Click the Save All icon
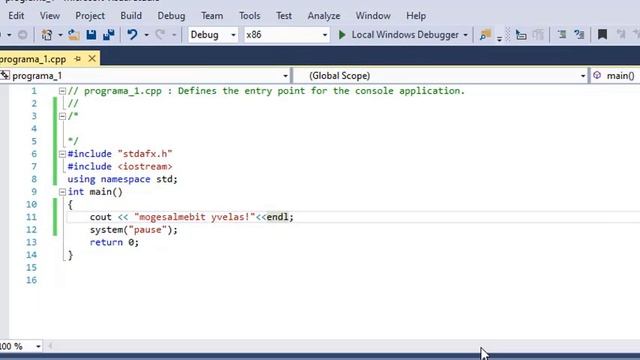640x360 pixels. [109, 35]
